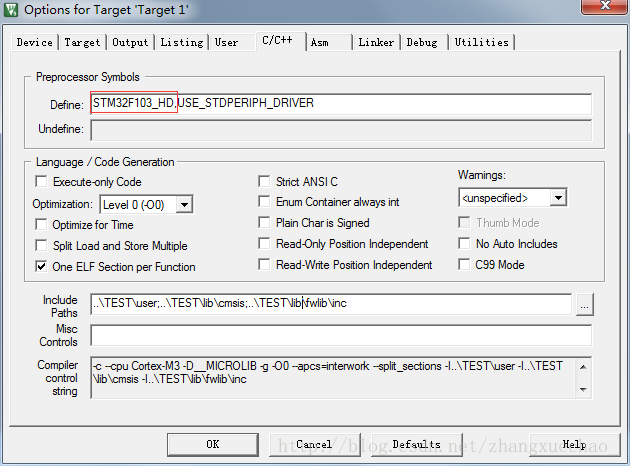Click the Defaults button
630x466 pixels.
point(416,444)
